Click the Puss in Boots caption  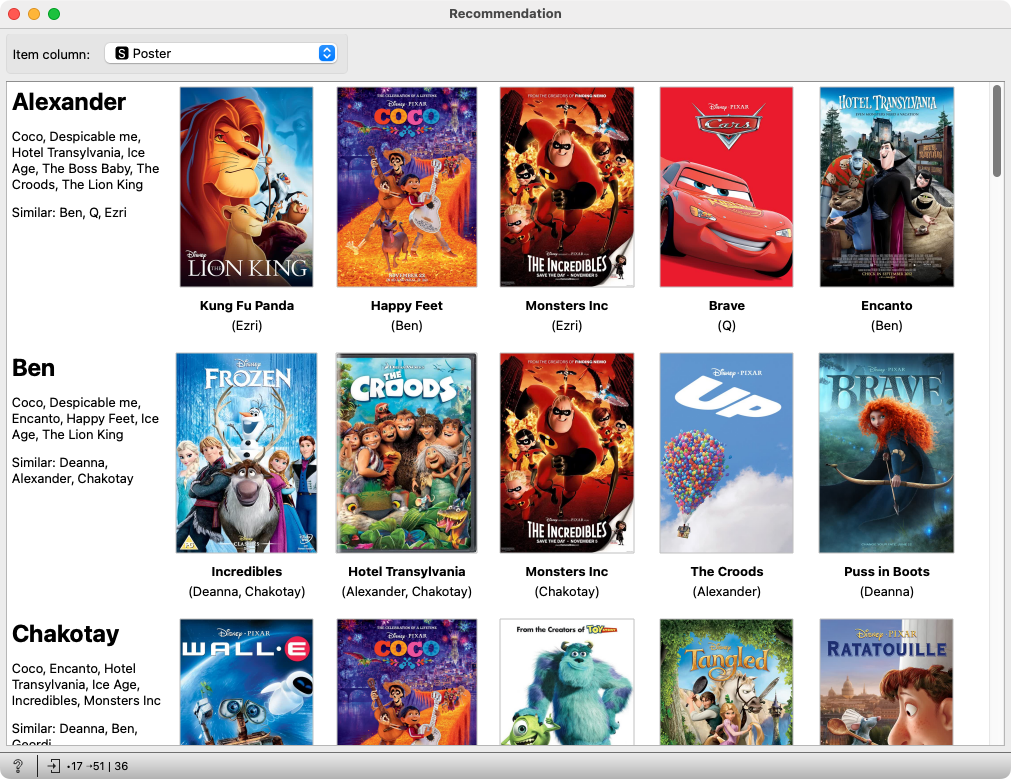[x=887, y=571]
